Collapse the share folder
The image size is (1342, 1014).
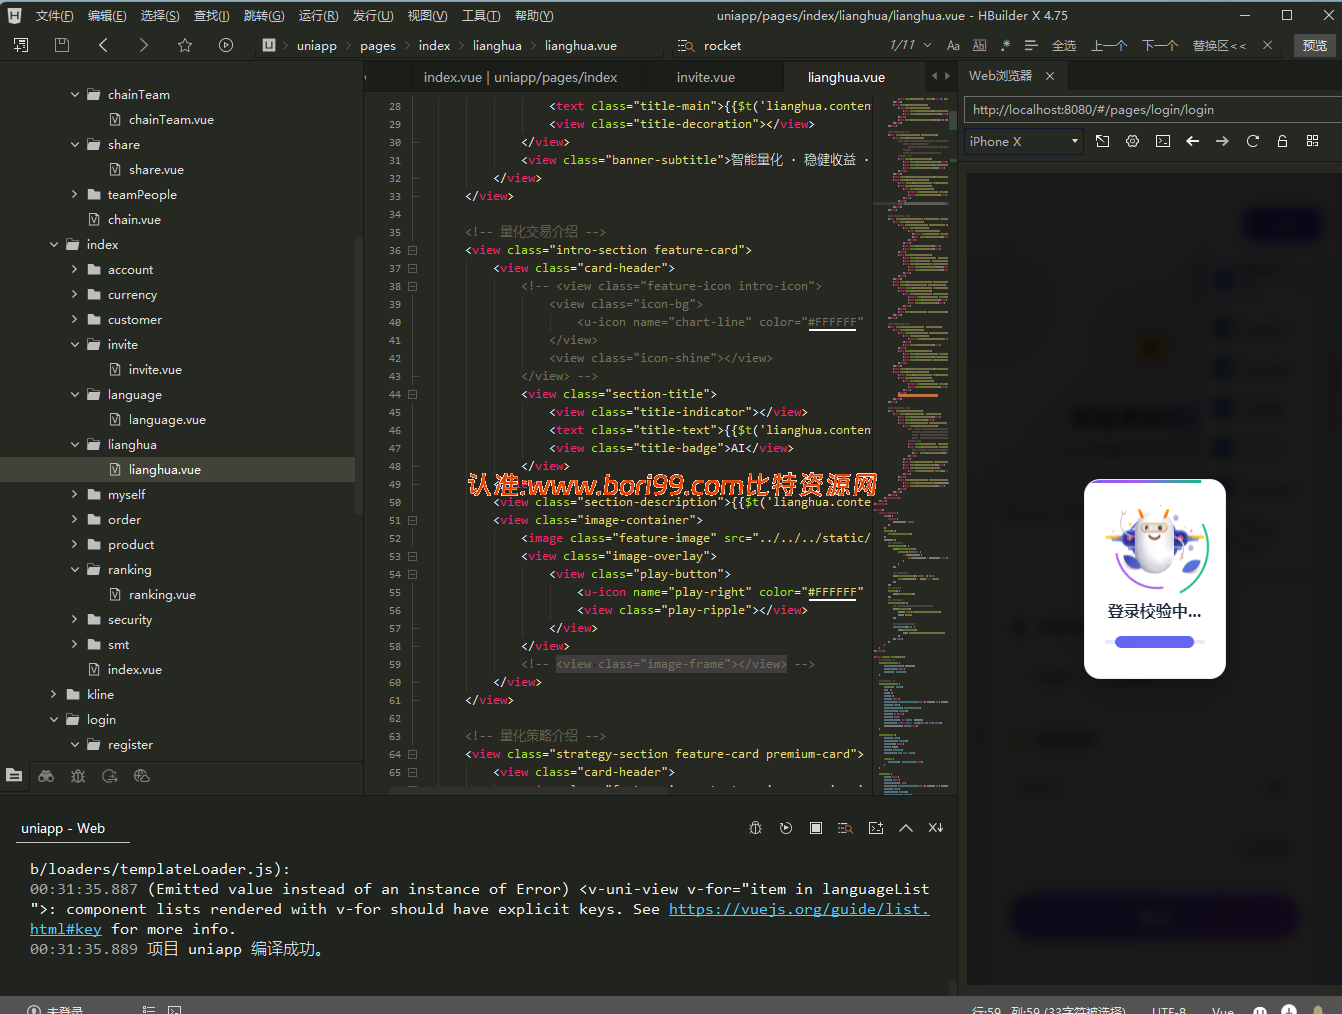point(75,144)
